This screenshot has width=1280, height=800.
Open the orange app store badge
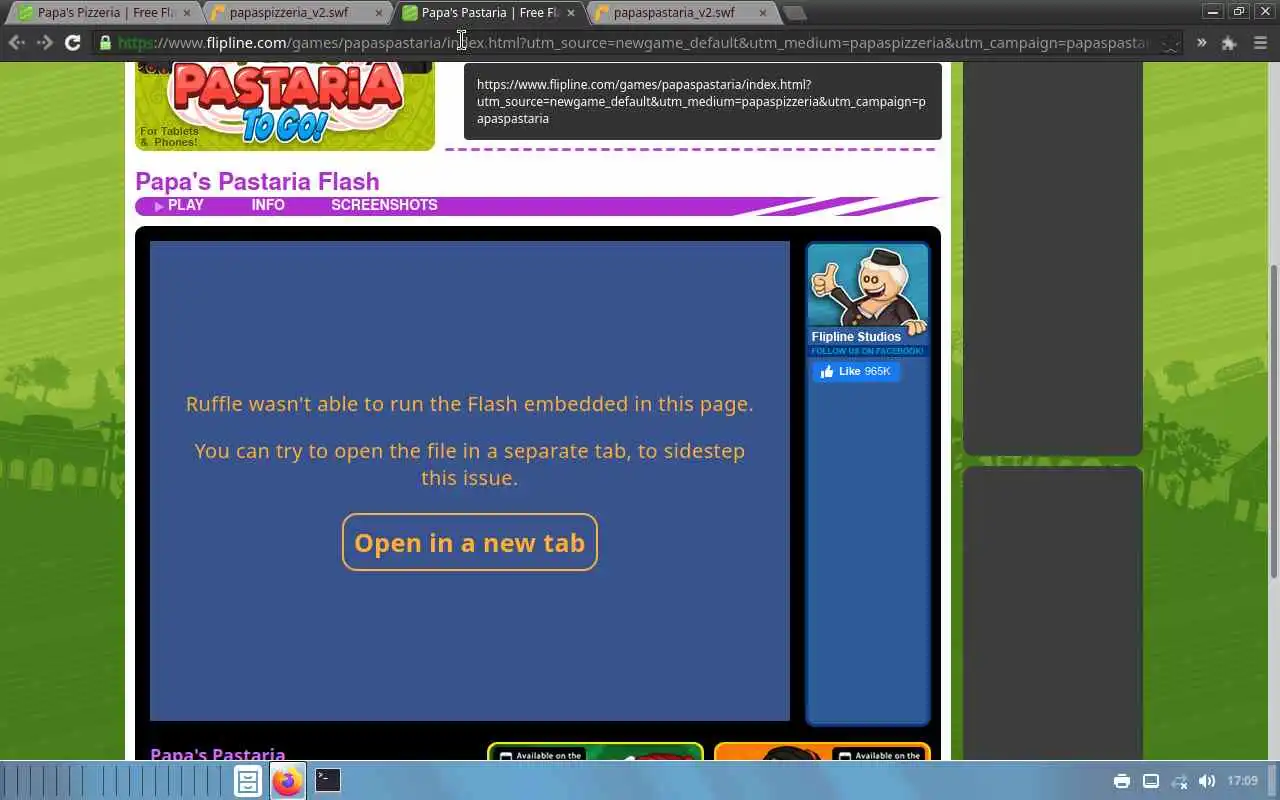pyautogui.click(x=822, y=751)
